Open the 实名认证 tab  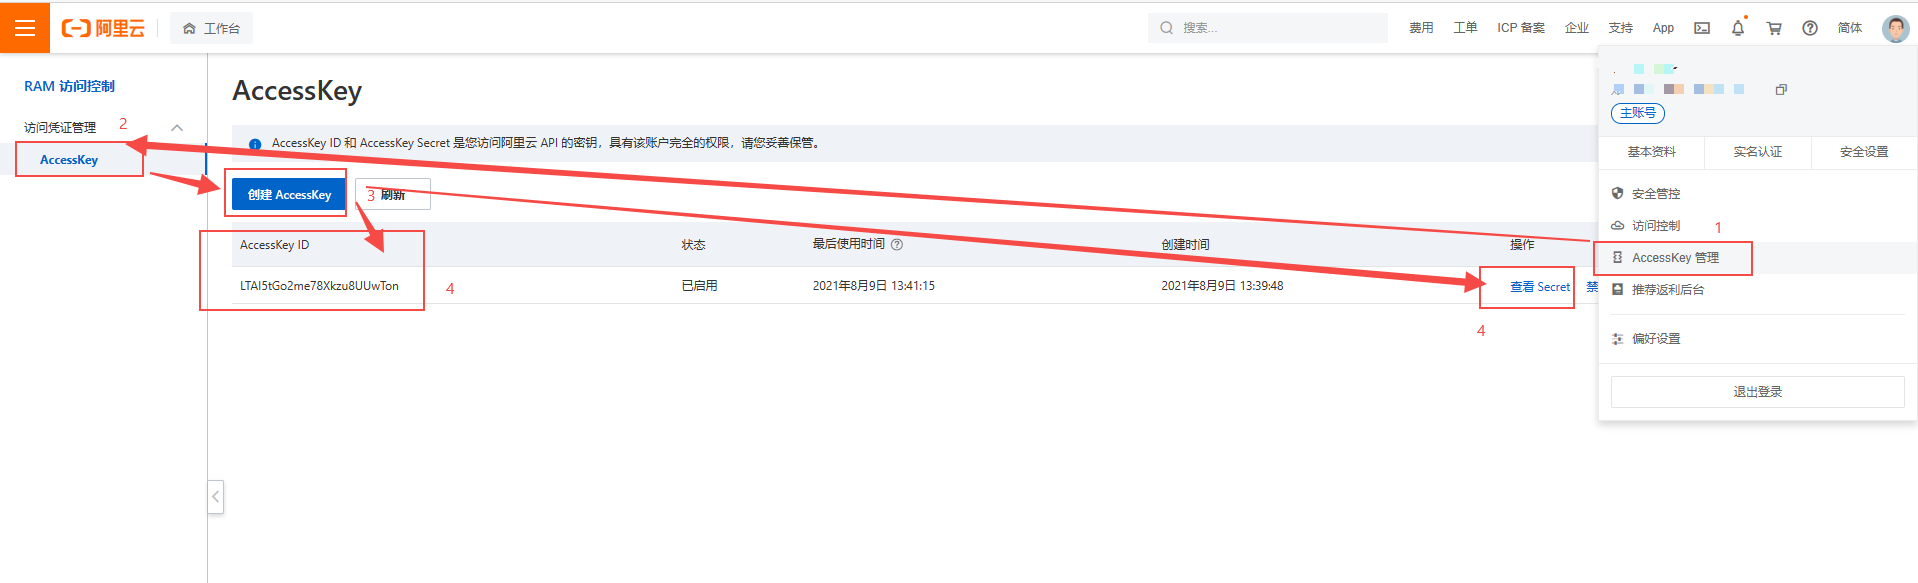1758,152
